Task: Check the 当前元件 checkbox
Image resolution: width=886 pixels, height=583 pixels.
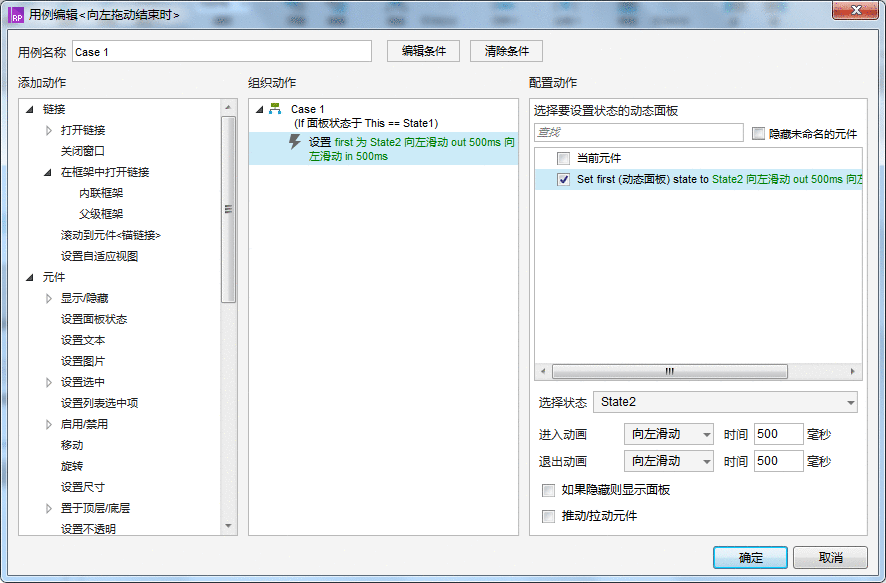Action: coord(563,158)
